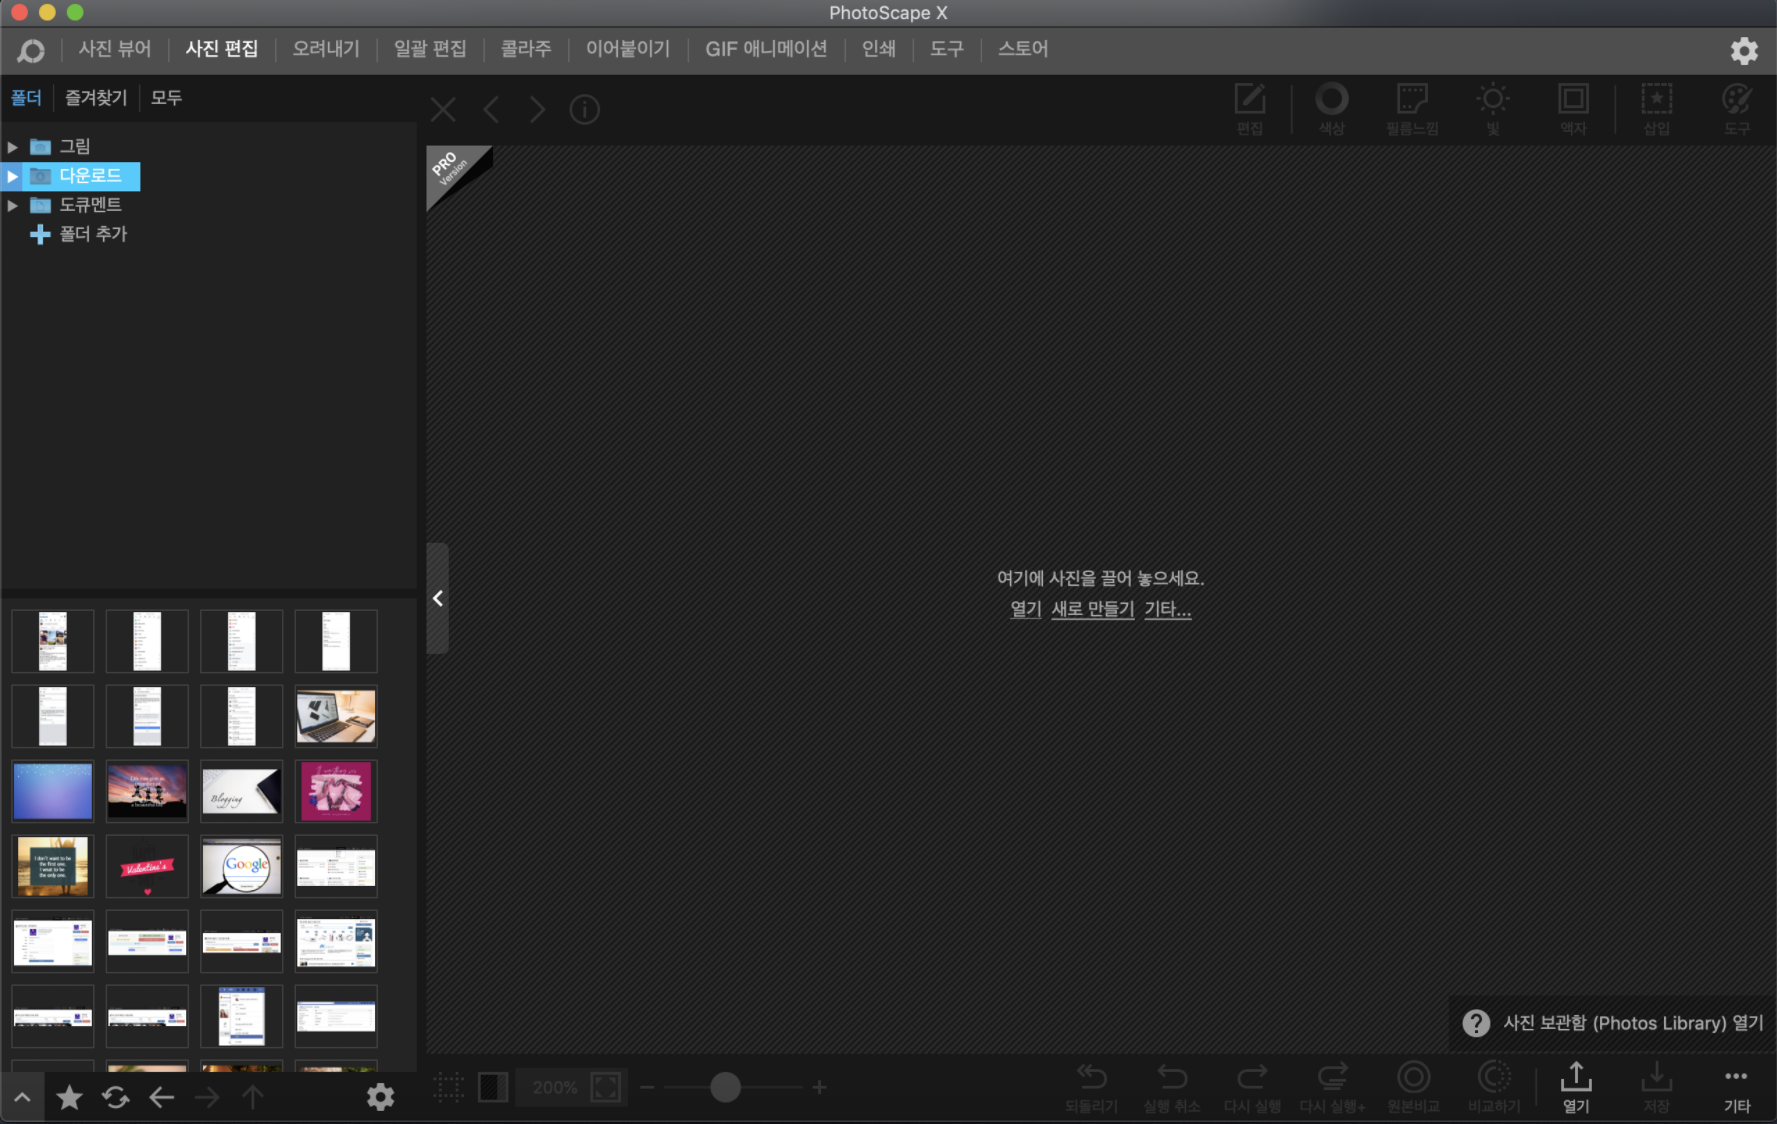Switch to 이어붙이기 tab
Image resolution: width=1777 pixels, height=1124 pixels.
[628, 49]
